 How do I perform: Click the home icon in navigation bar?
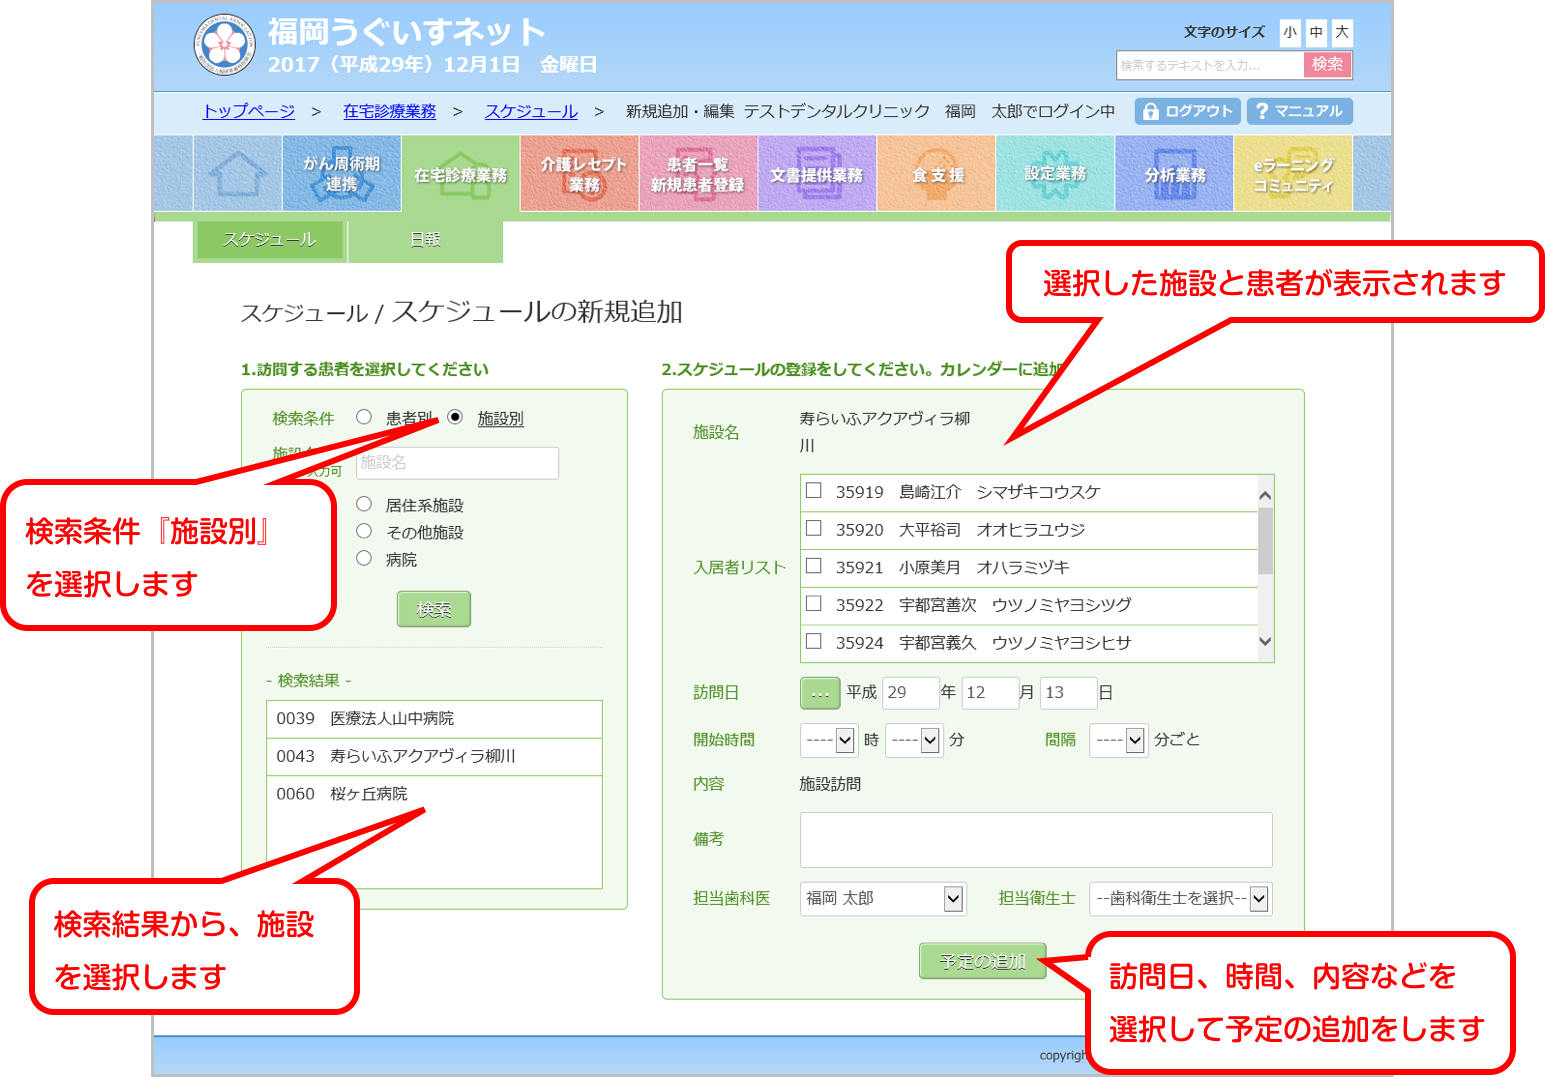click(x=238, y=174)
